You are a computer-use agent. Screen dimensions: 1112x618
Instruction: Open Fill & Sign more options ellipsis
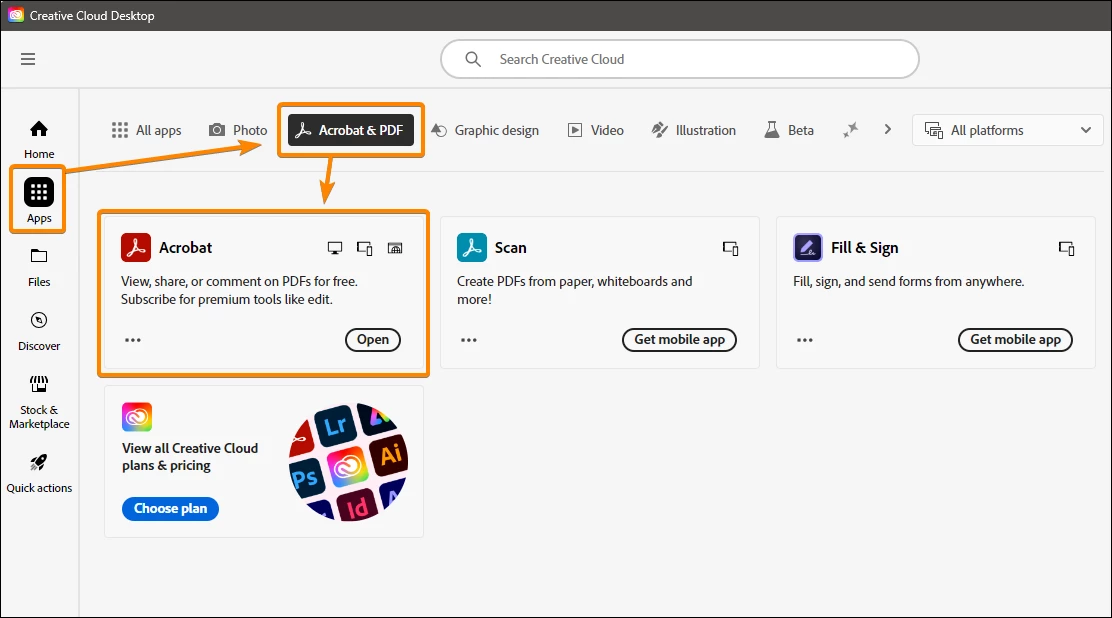point(805,340)
